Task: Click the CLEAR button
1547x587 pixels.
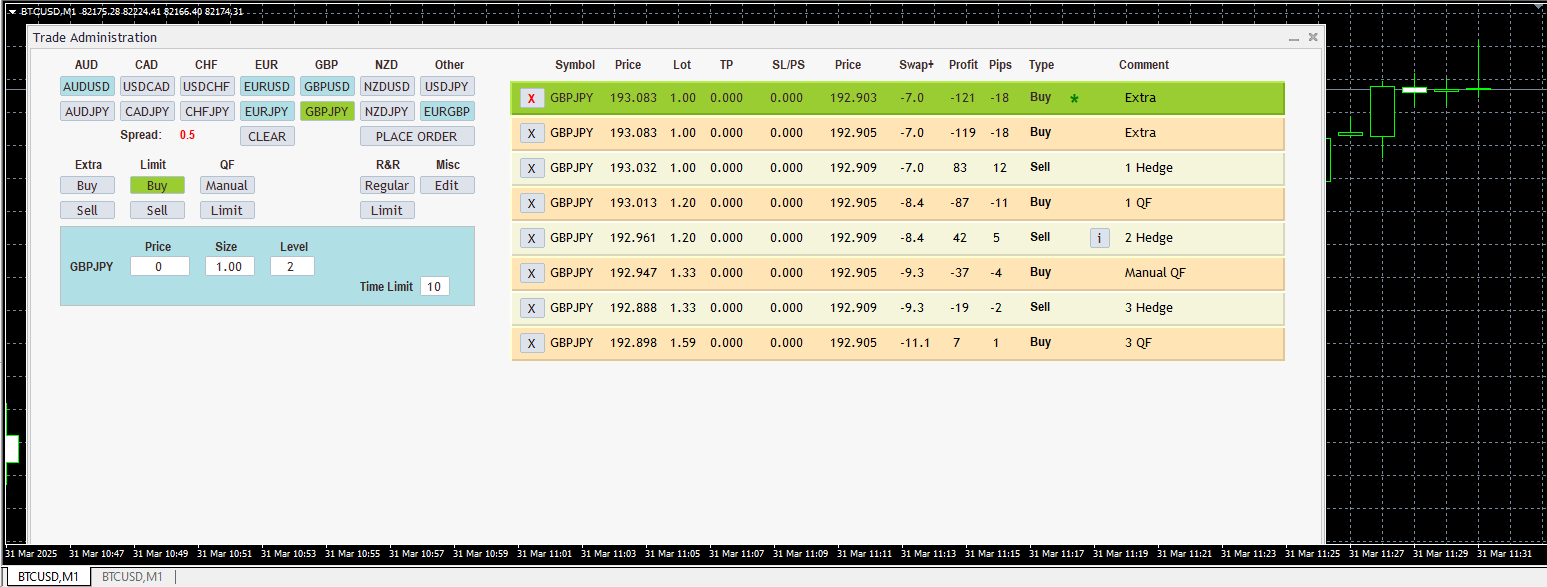Action: pyautogui.click(x=267, y=137)
